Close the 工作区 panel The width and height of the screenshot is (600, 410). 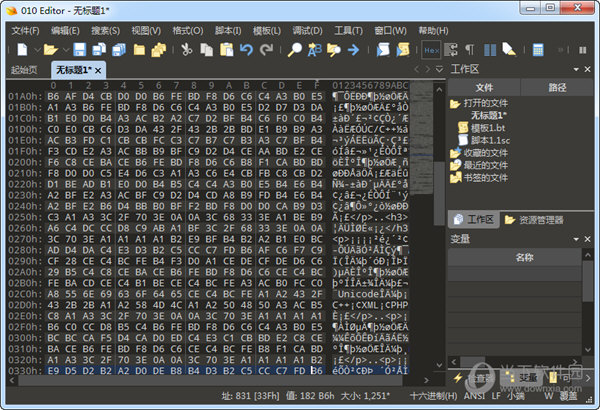click(x=587, y=69)
